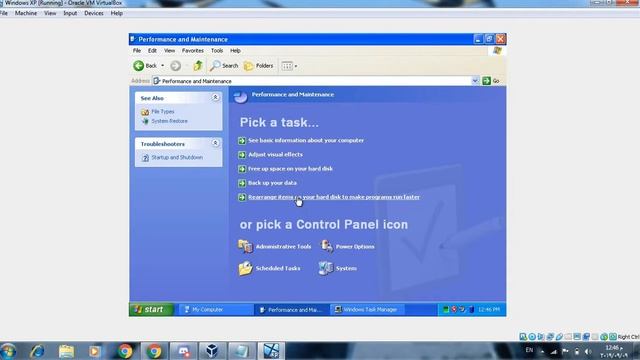Viewport: 640px width, 360px height.
Task: Open the XP Edit menu
Action: point(152,51)
